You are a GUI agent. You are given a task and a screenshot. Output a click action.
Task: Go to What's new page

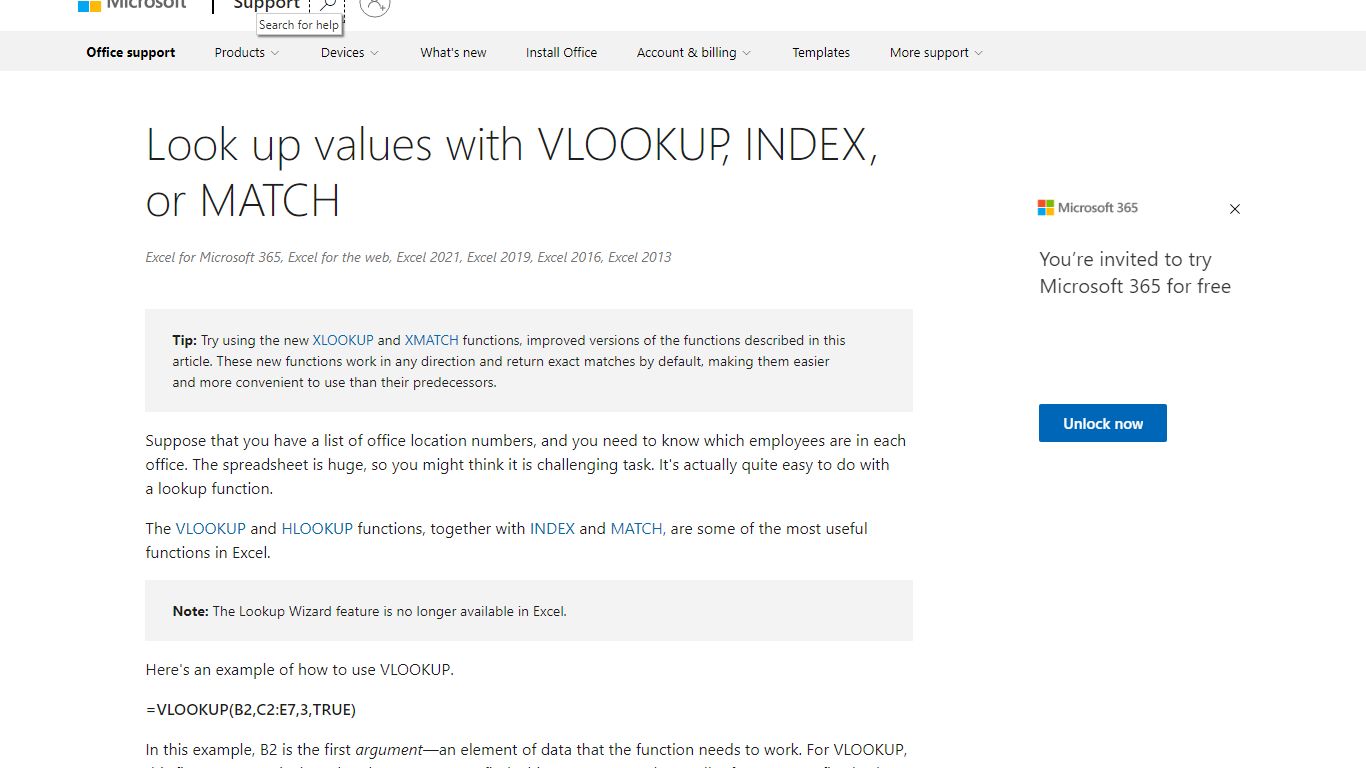click(453, 53)
